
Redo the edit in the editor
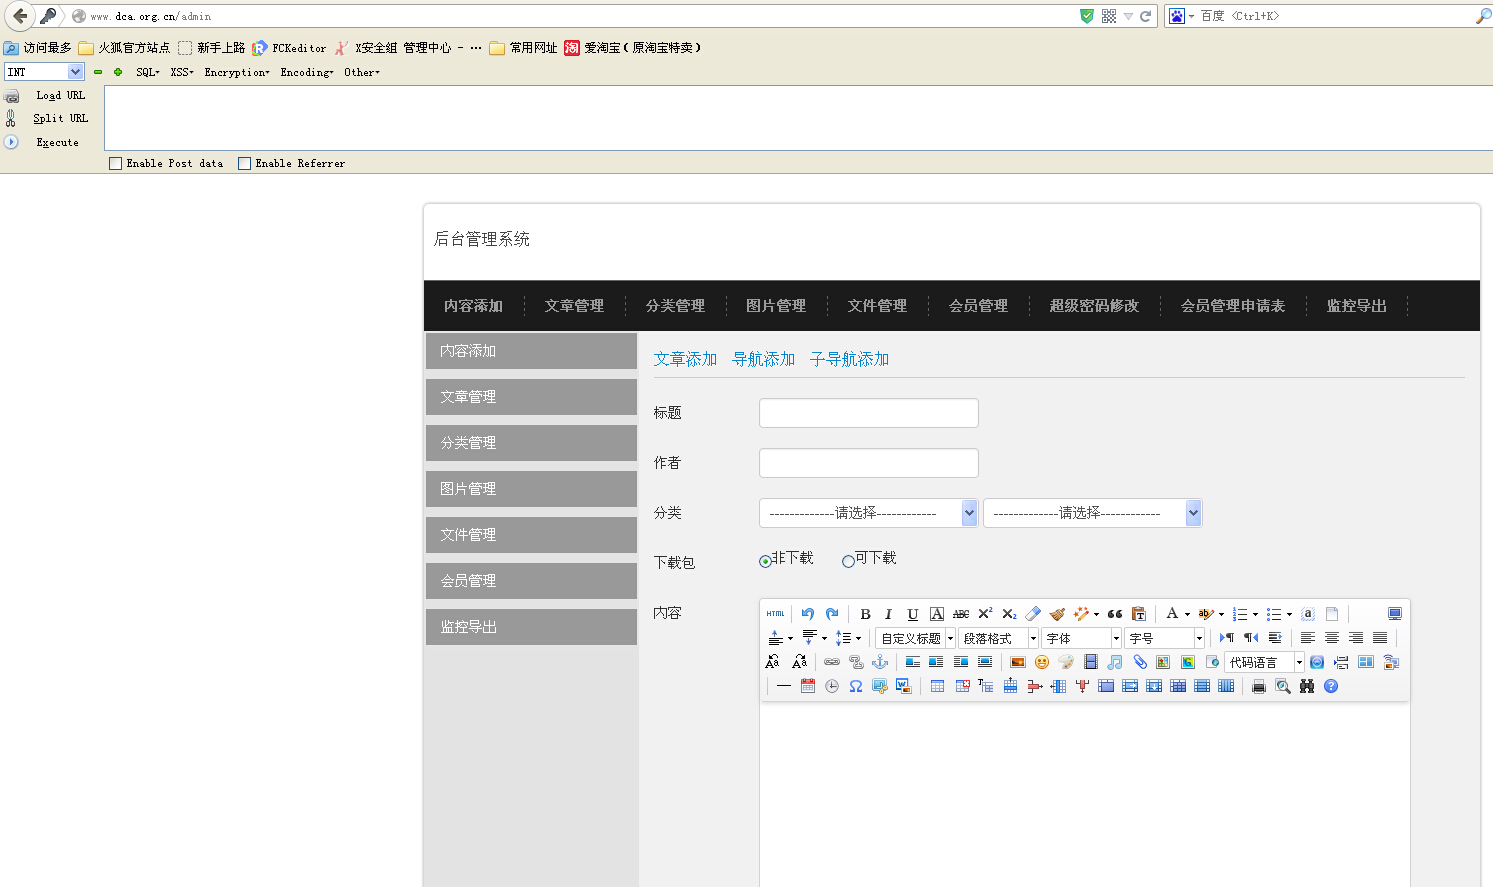point(832,614)
